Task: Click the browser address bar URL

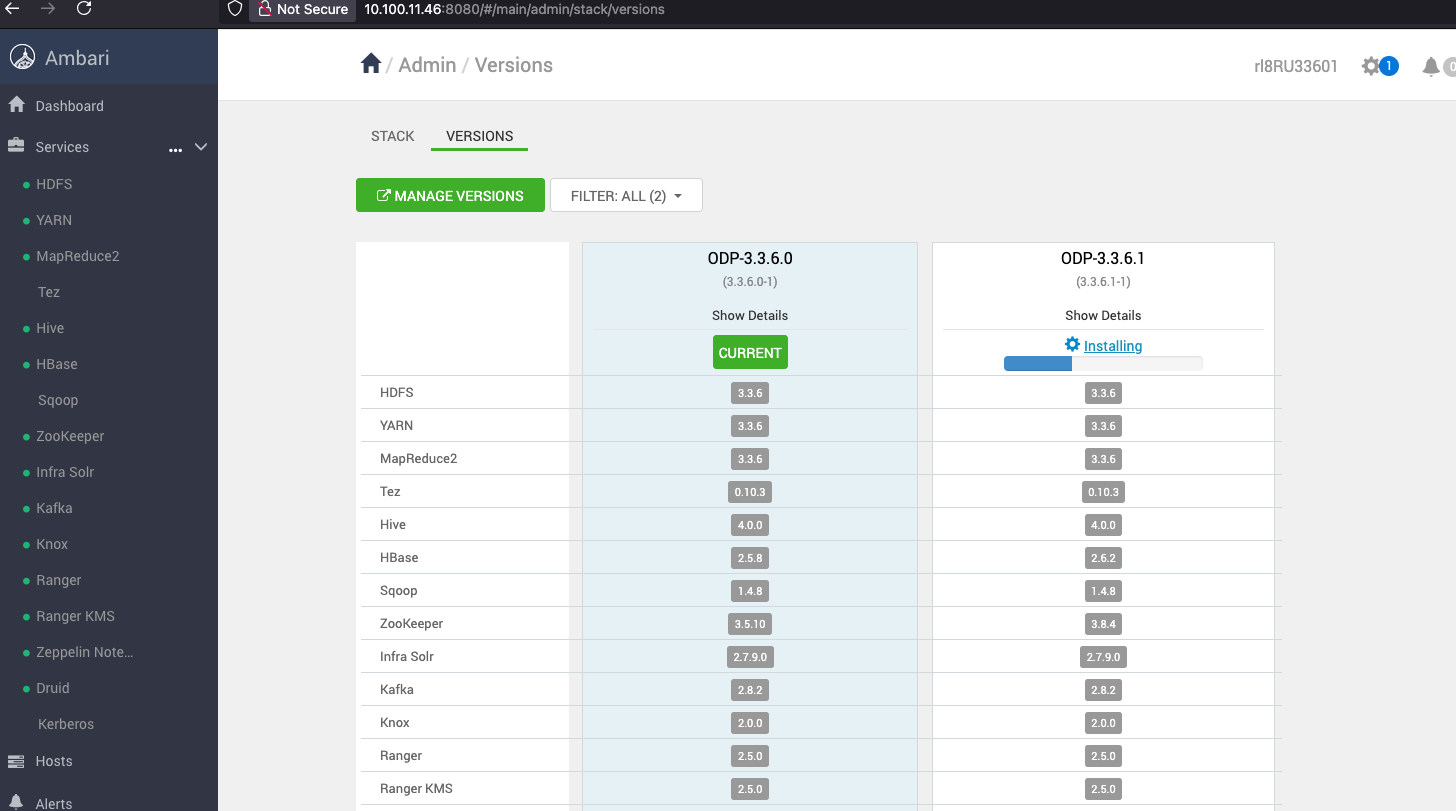Action: click(514, 9)
